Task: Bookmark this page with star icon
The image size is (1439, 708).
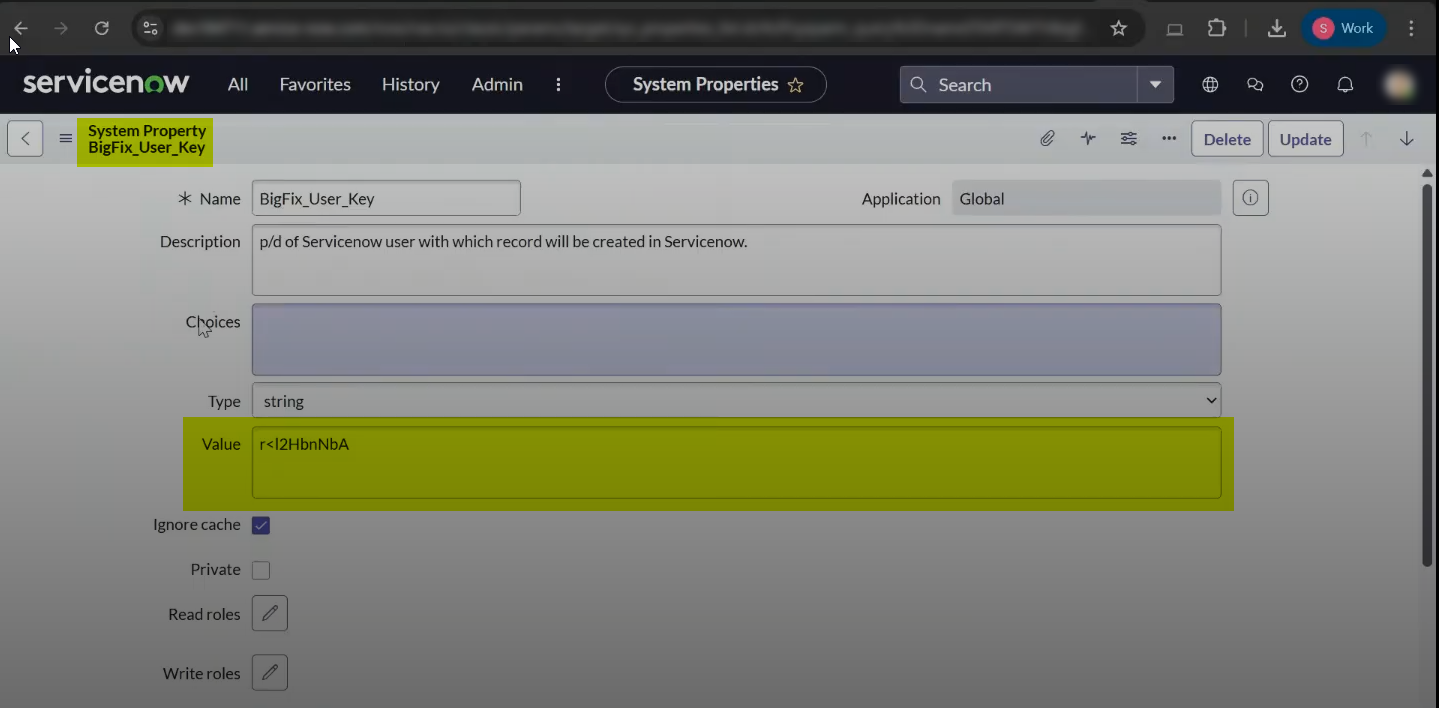Action: [x=1119, y=28]
